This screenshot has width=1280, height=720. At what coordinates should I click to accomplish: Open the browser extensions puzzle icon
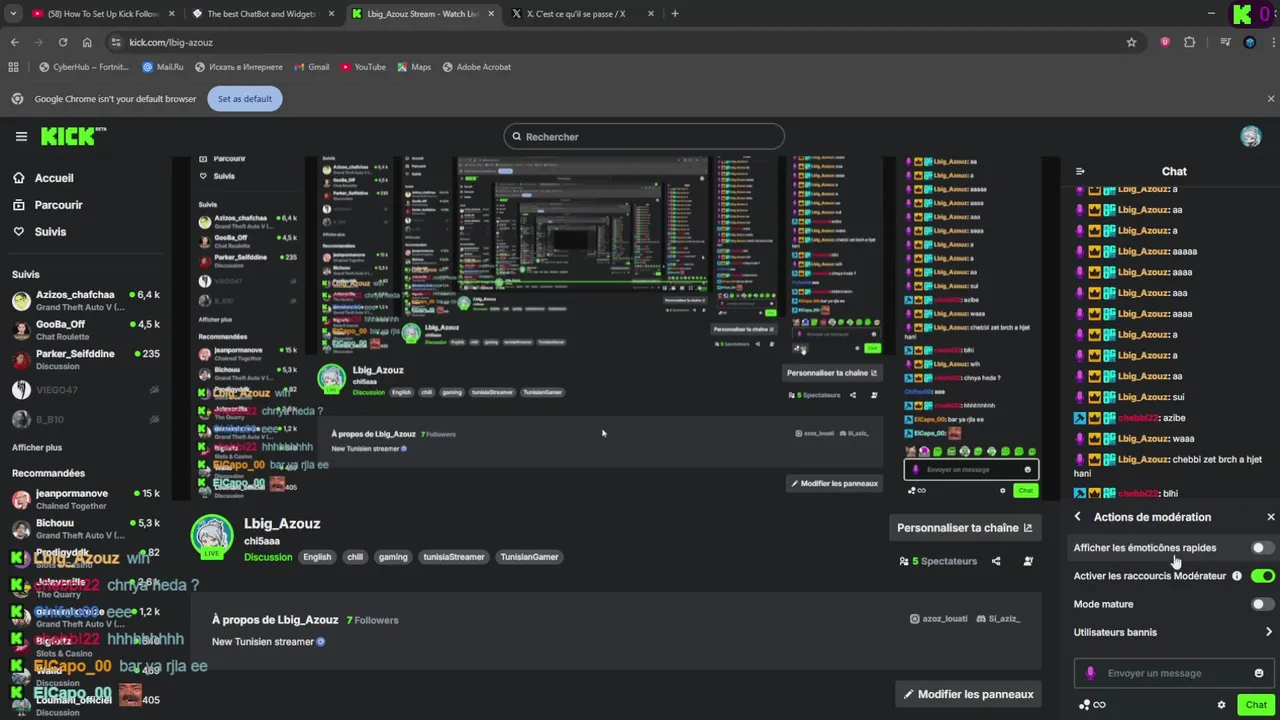1189,42
